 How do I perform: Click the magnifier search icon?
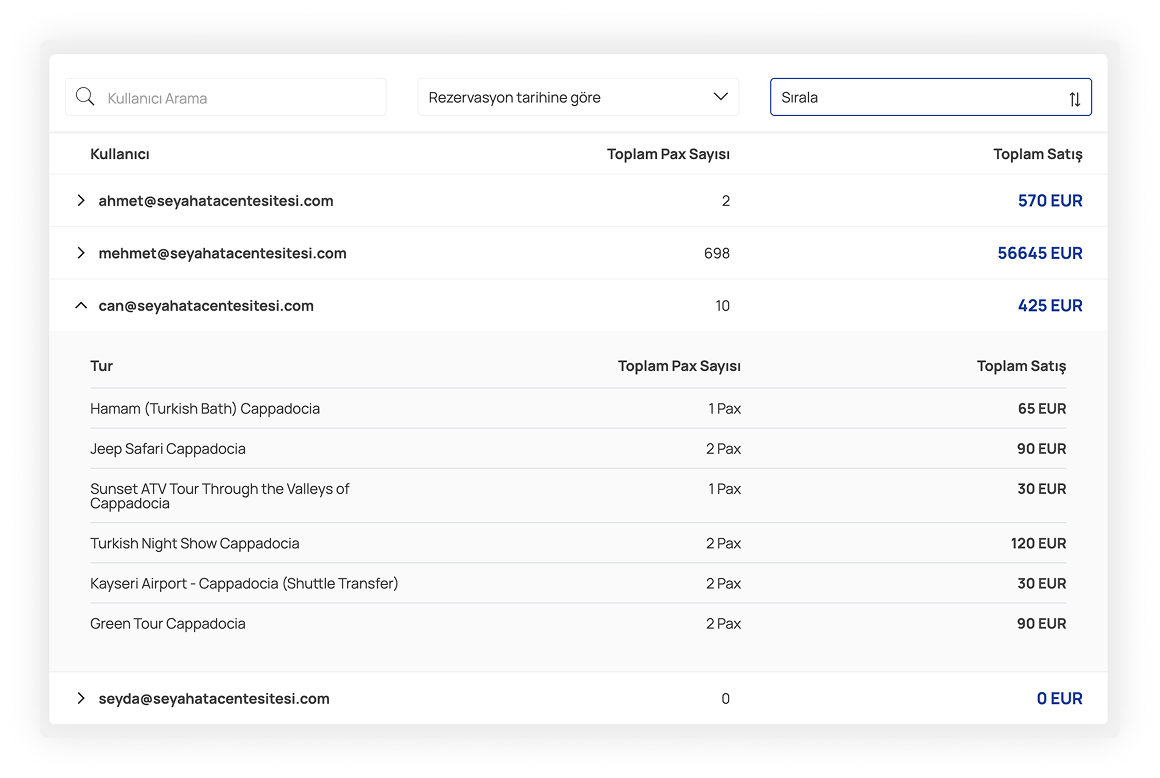click(x=85, y=97)
